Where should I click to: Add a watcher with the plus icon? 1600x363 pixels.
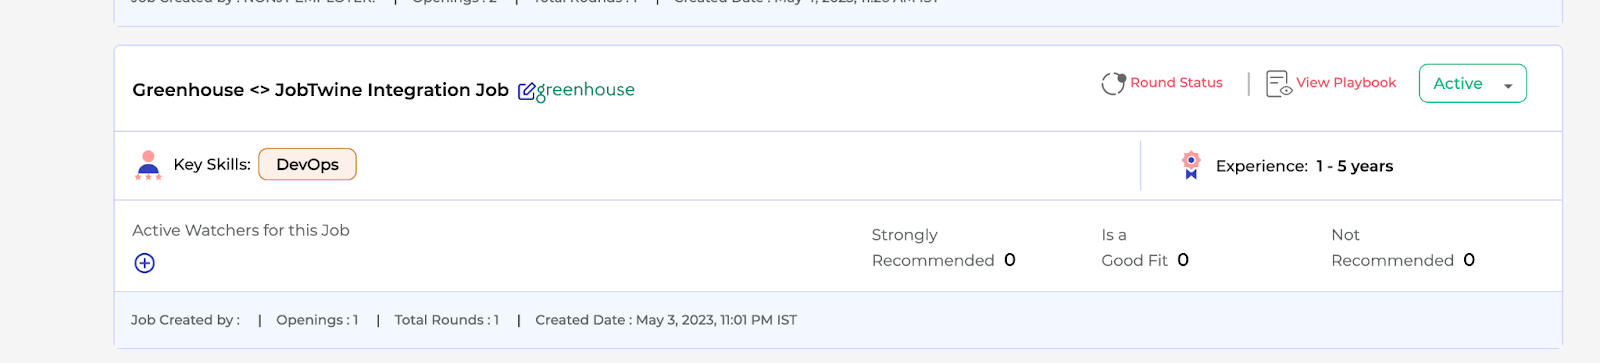click(145, 263)
